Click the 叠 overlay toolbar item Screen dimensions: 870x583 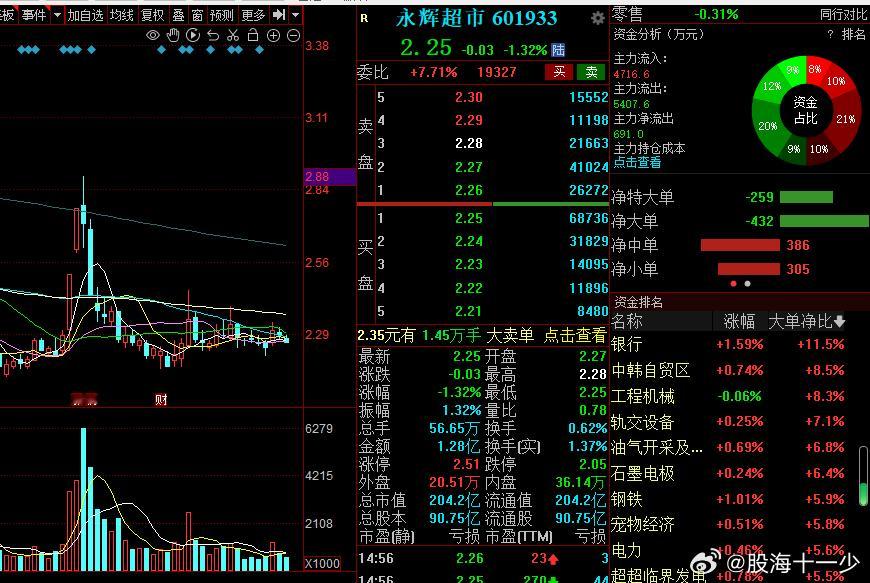(178, 15)
